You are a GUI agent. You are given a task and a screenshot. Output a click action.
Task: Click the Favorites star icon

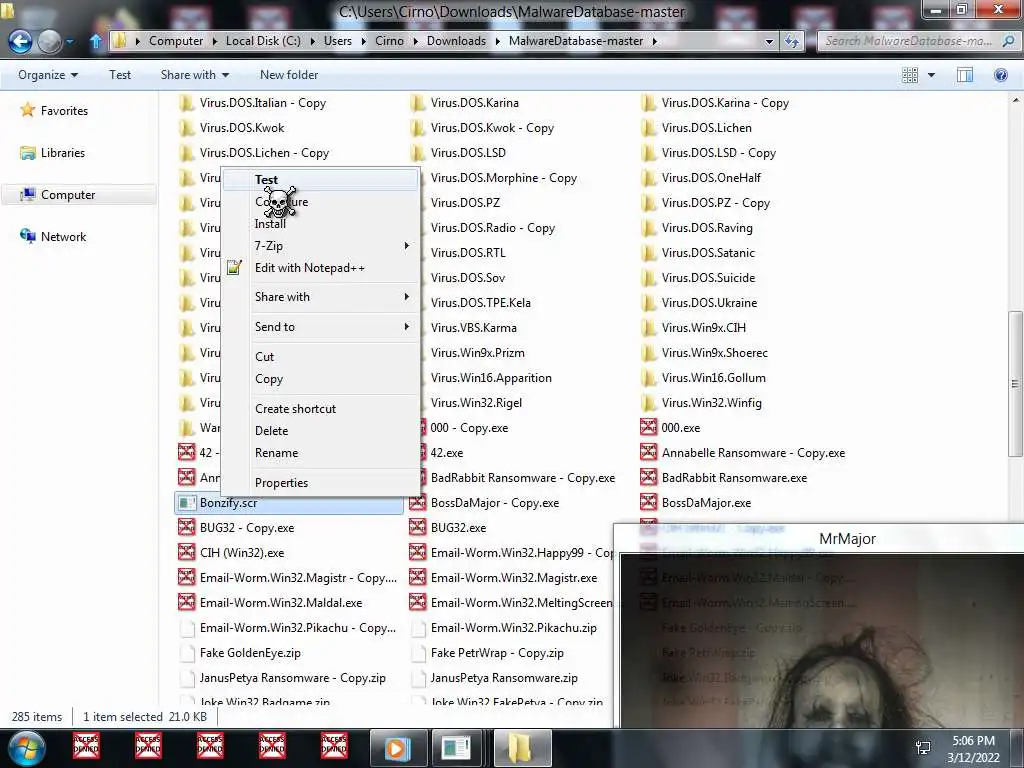27,110
